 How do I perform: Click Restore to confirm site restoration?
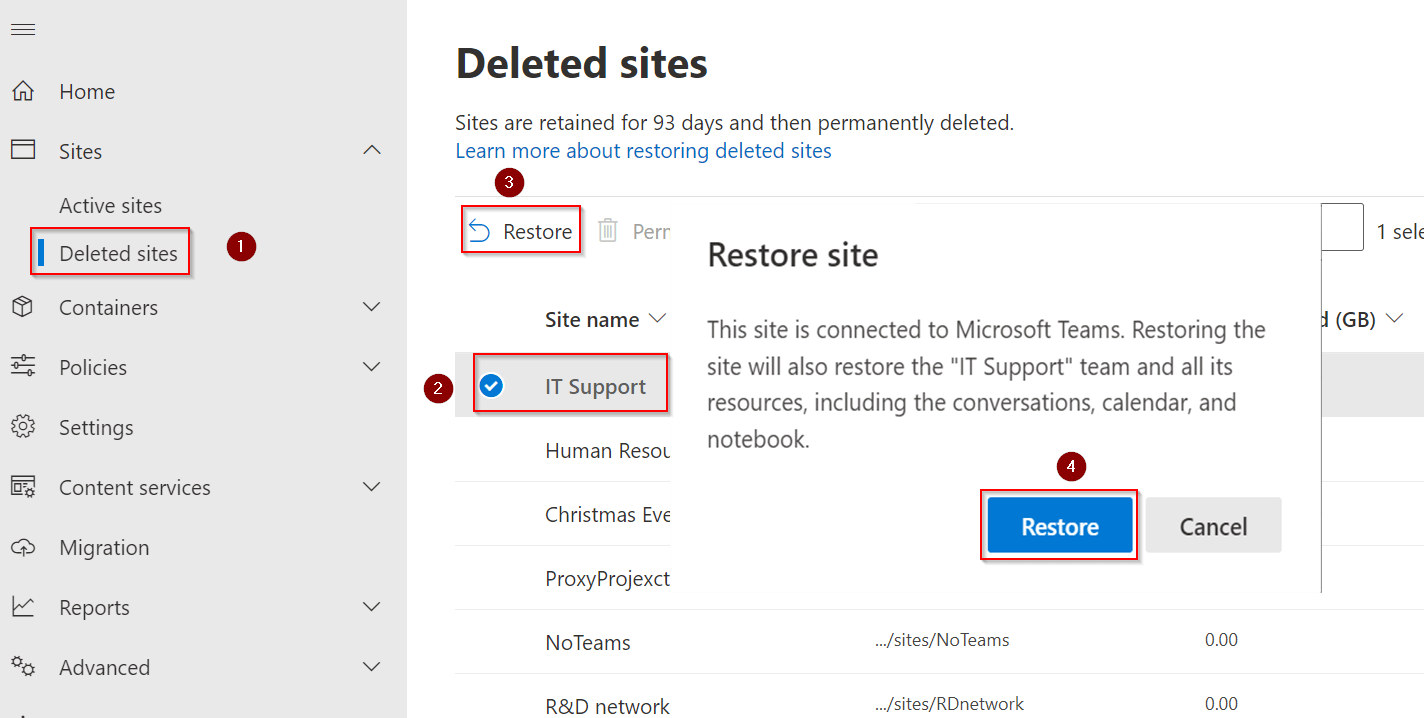pos(1058,525)
